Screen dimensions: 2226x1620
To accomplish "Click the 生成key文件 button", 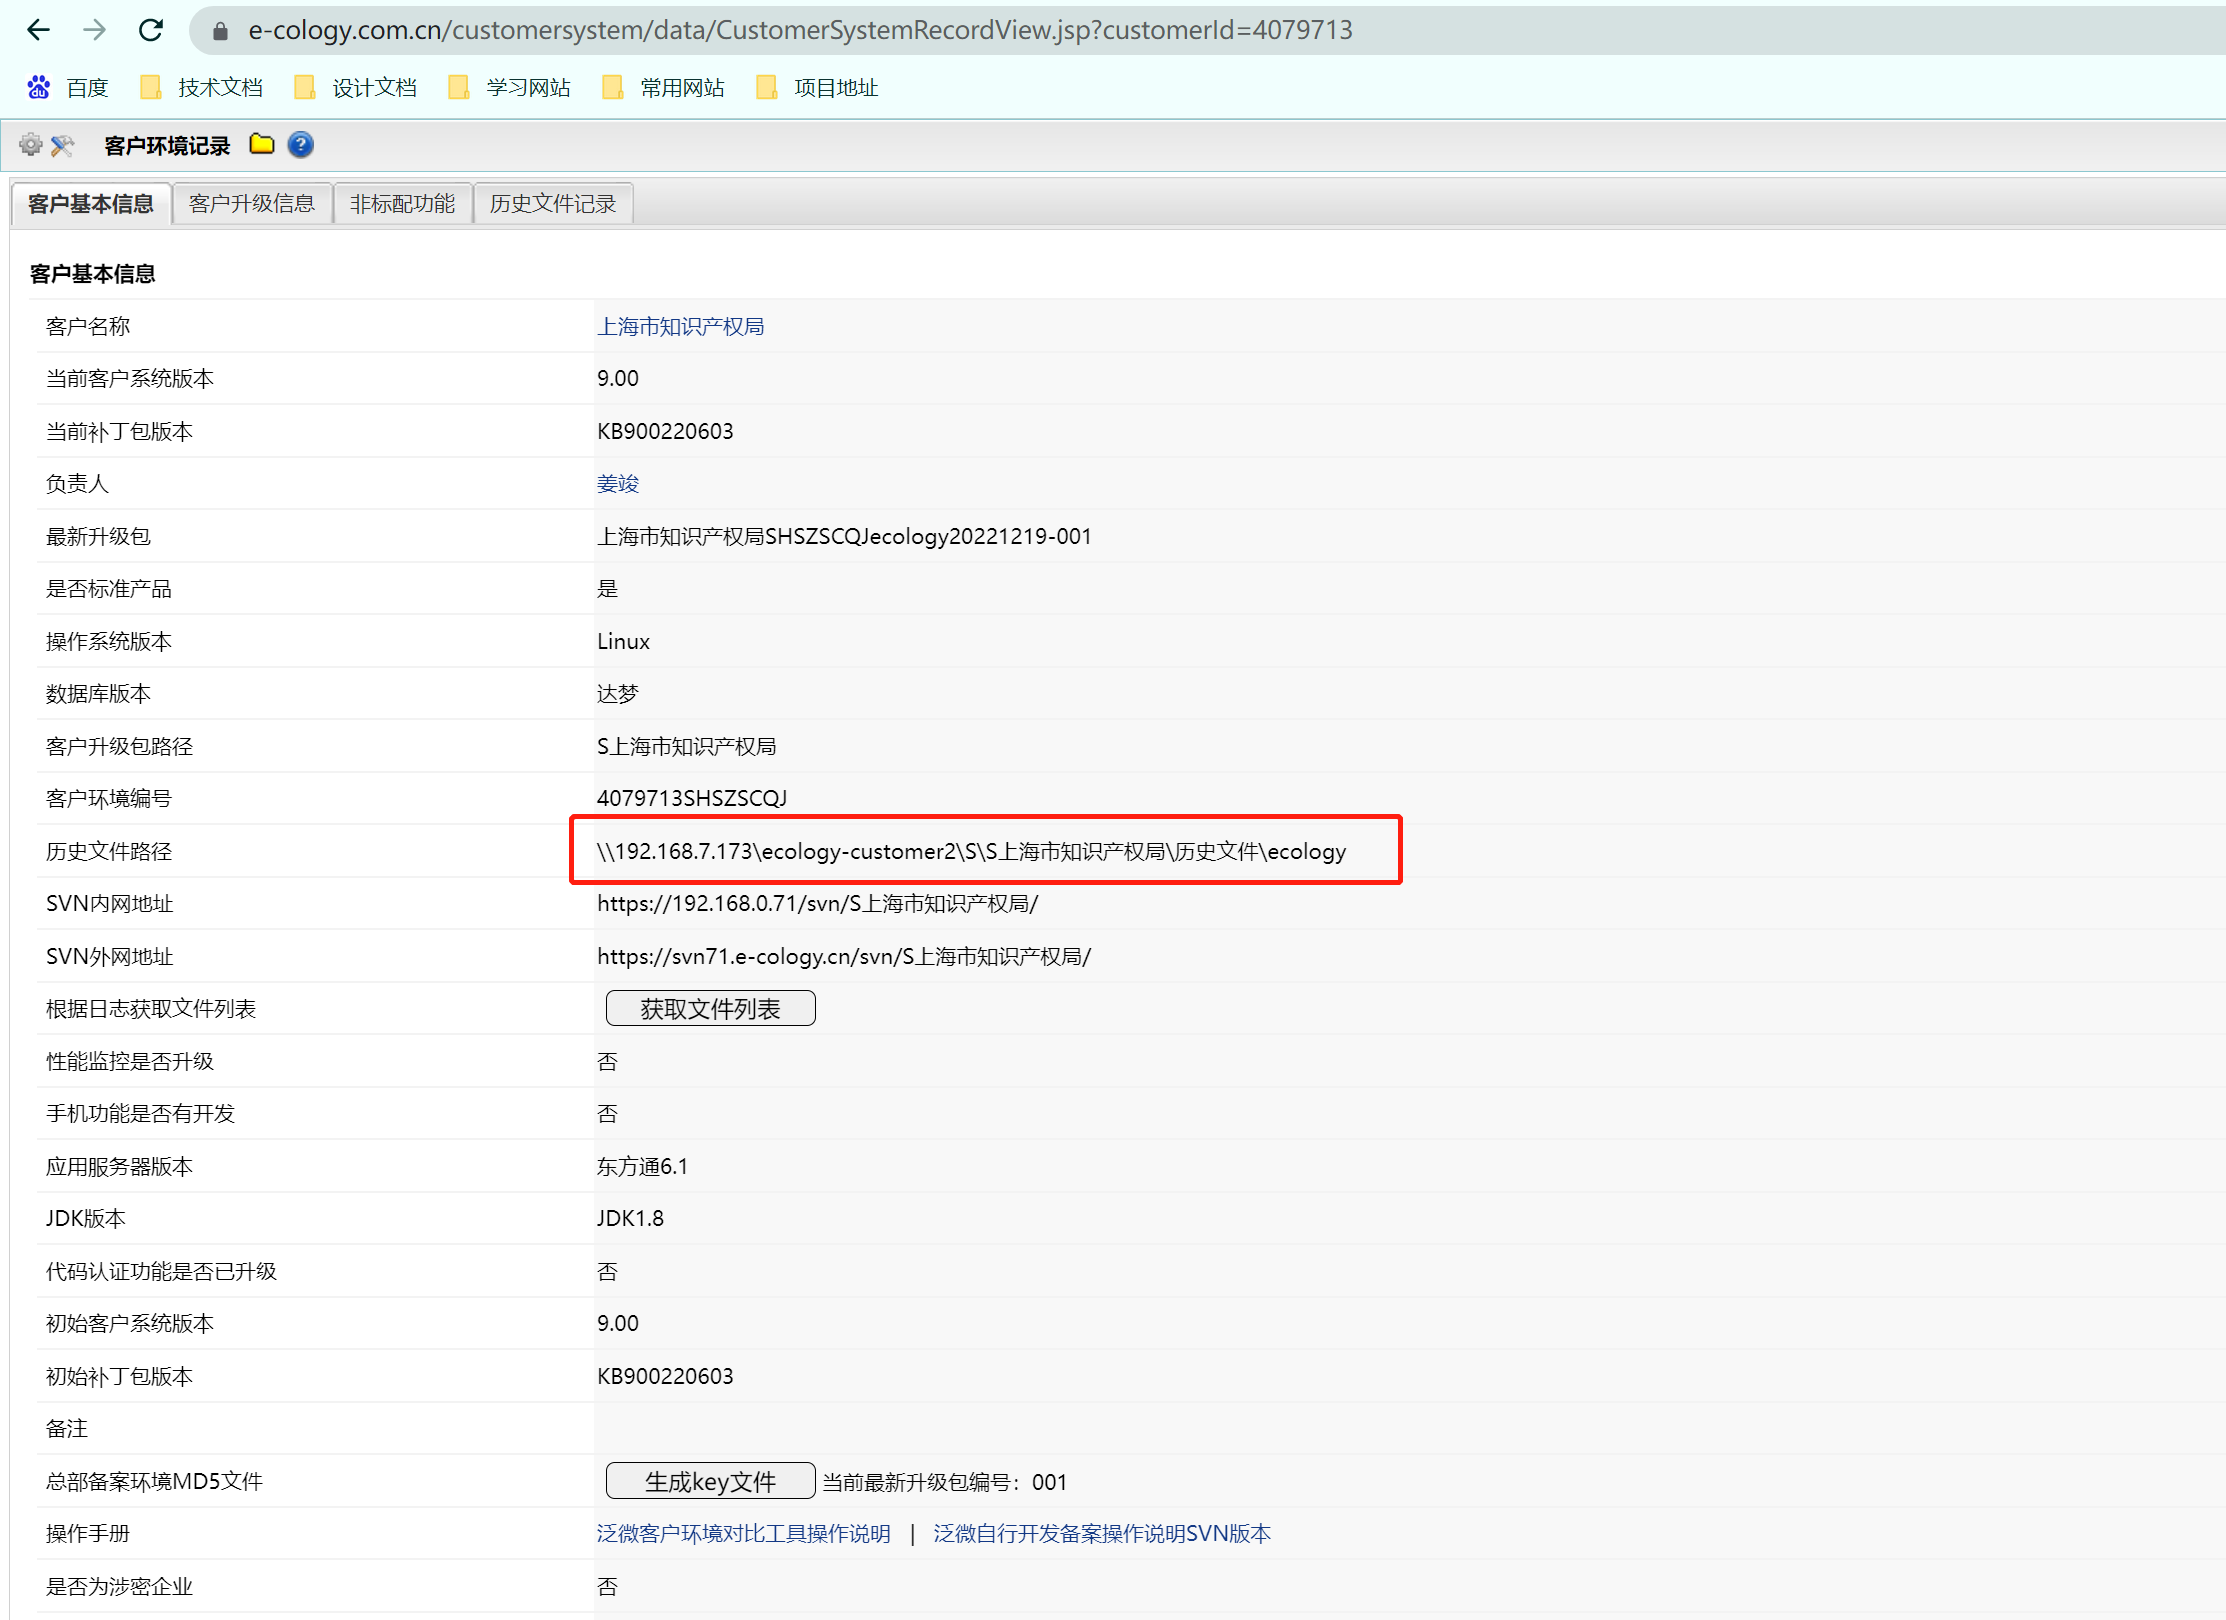I will (x=710, y=1482).
